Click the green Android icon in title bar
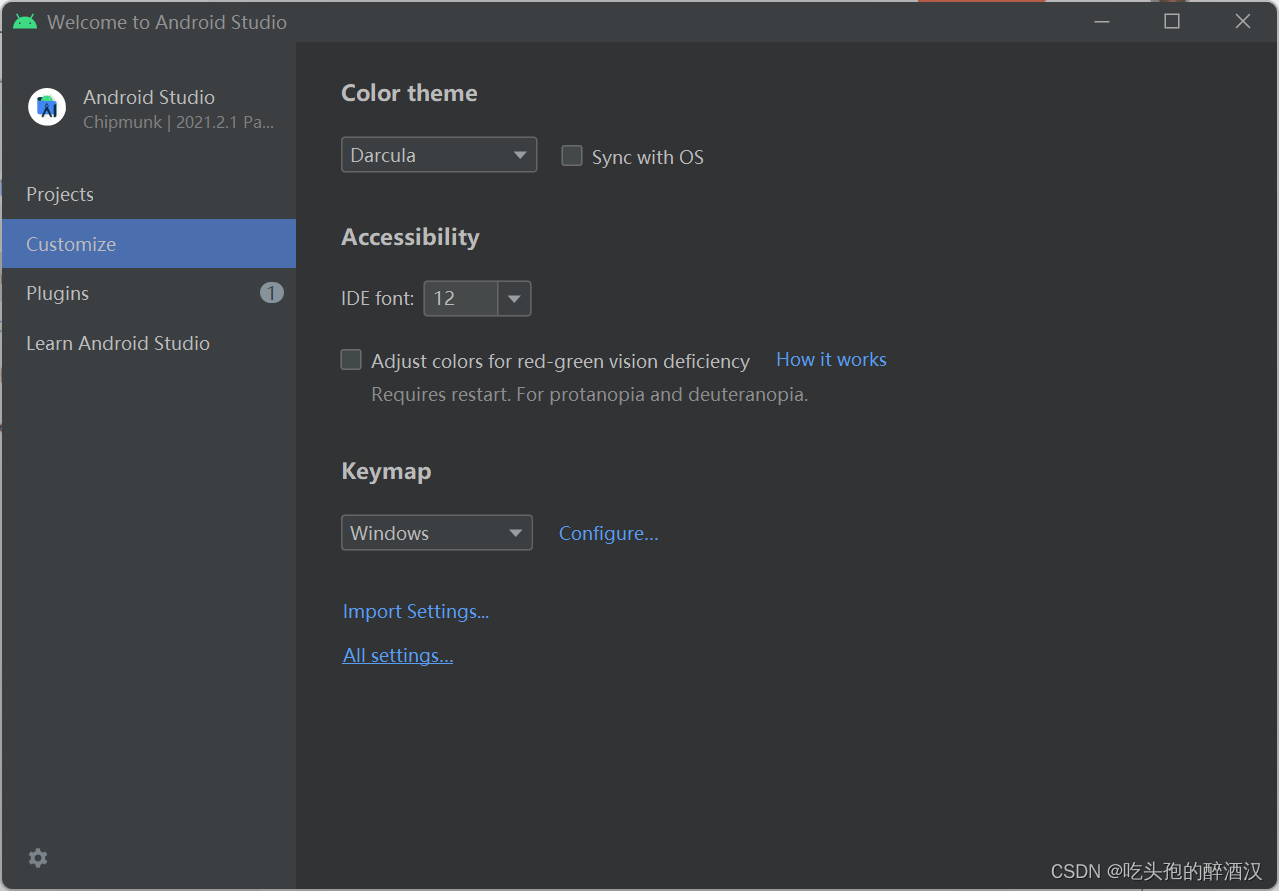1279x891 pixels. (25, 22)
